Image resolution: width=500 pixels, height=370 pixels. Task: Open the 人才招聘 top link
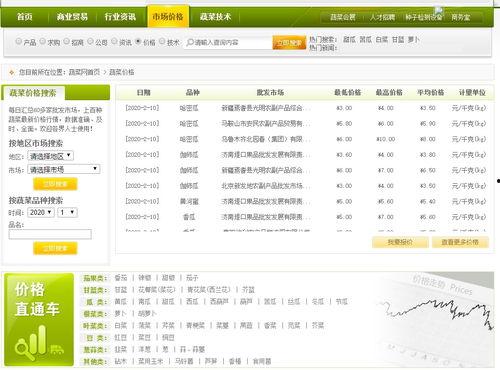tap(382, 17)
